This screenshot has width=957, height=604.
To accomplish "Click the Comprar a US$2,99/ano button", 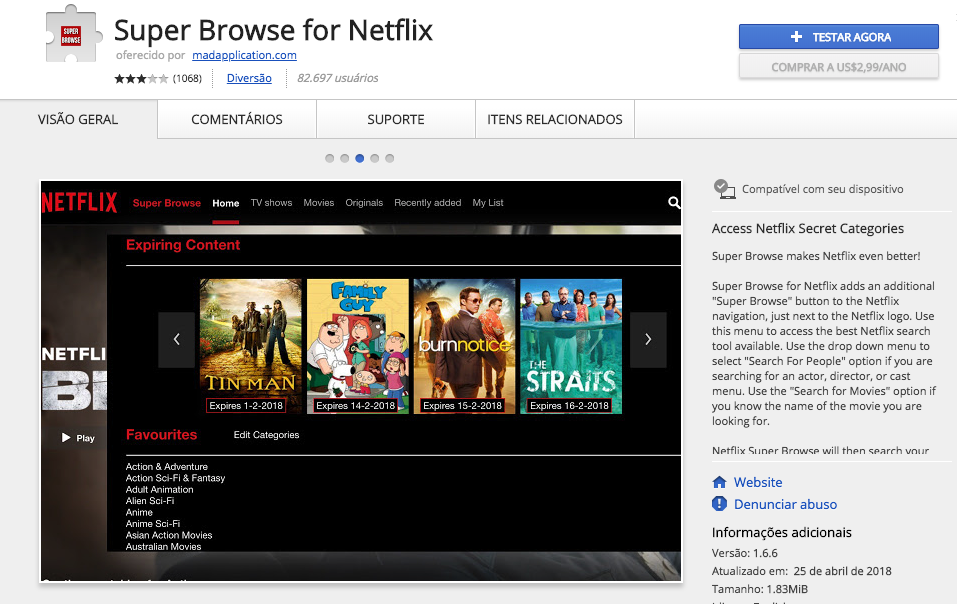I will 839,67.
